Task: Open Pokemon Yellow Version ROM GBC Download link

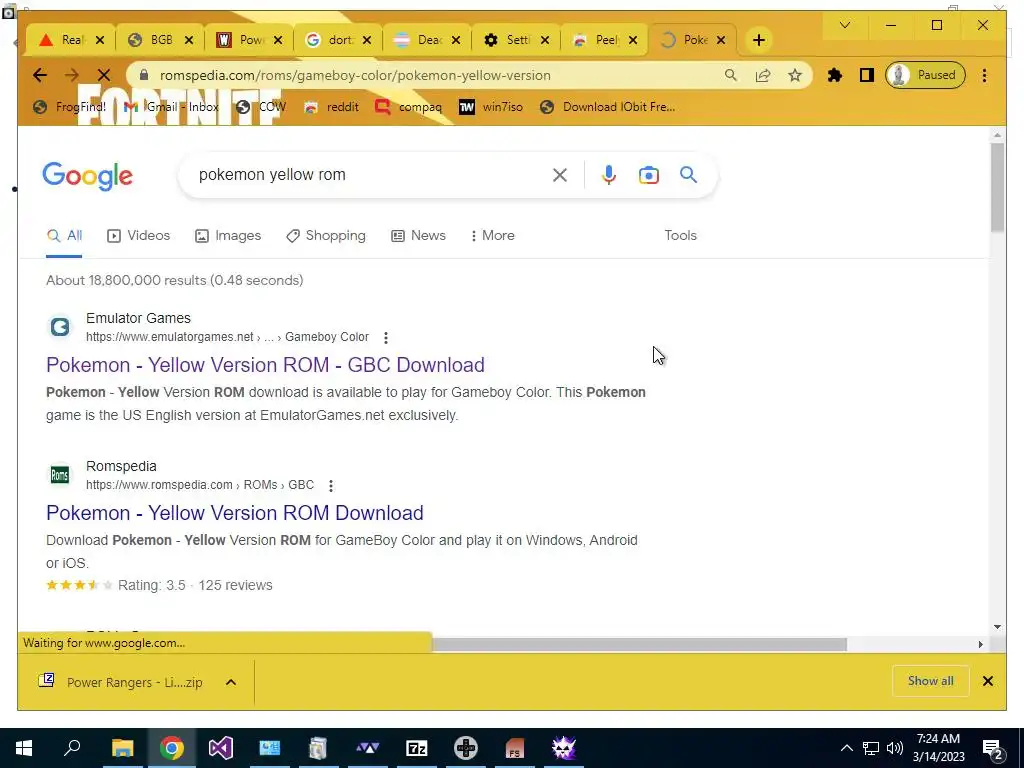Action: 265,365
